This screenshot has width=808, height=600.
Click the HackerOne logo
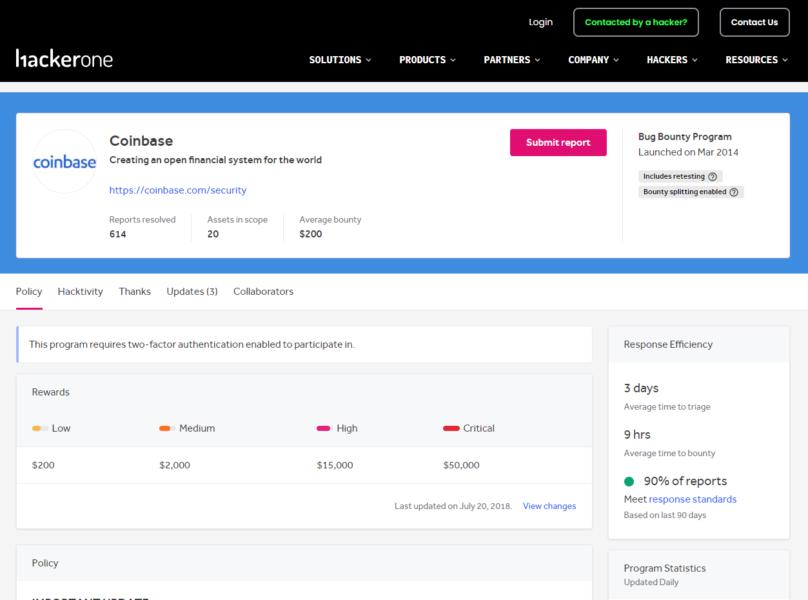click(64, 60)
